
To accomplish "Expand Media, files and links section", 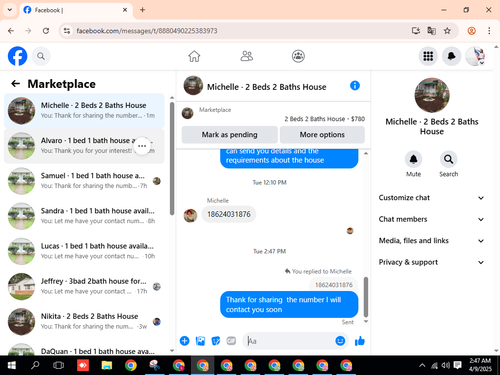I will pos(431,241).
